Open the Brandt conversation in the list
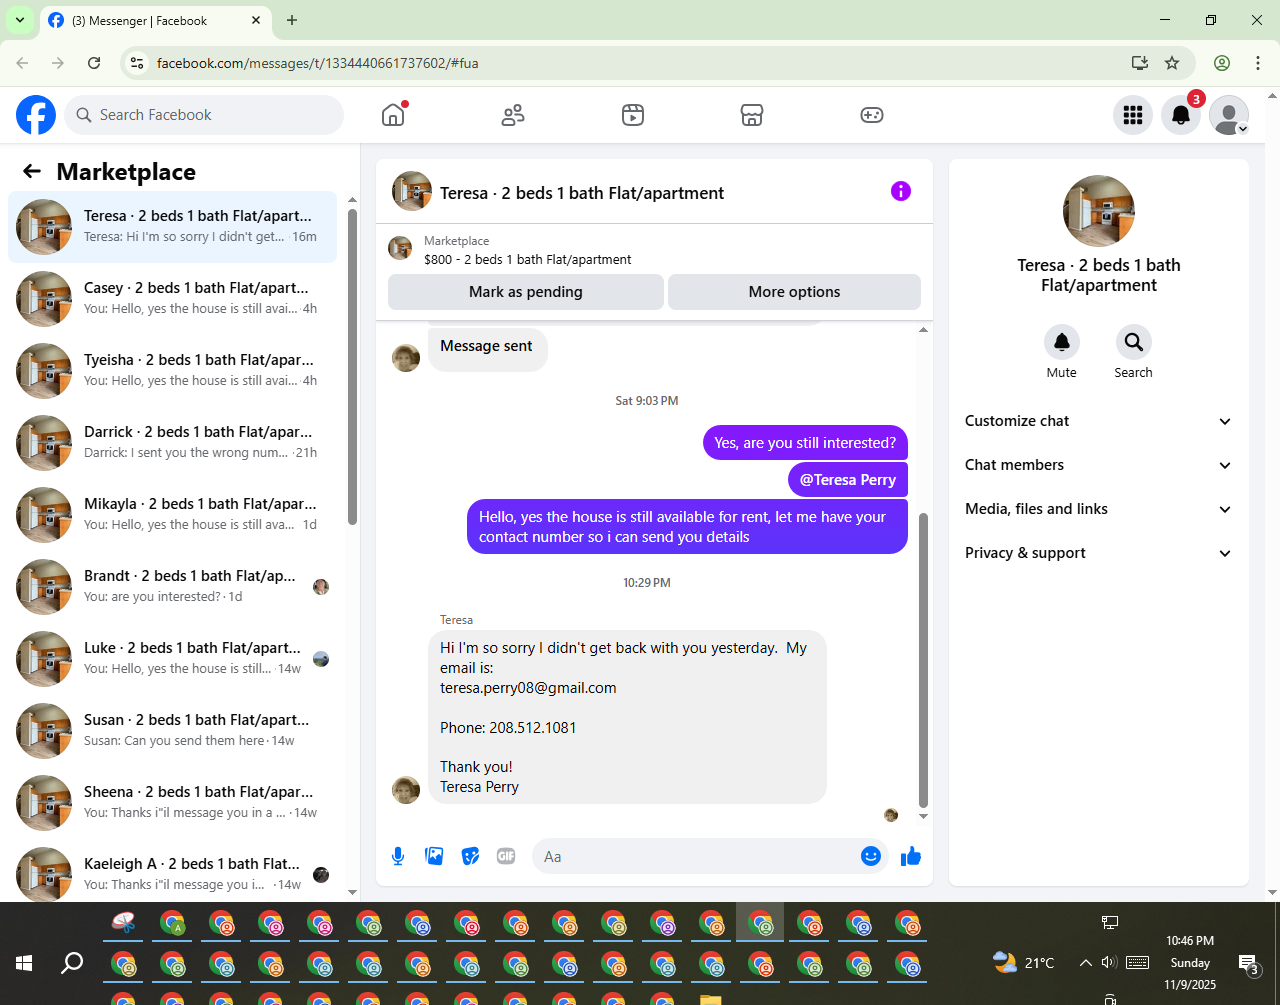The height and width of the screenshot is (1005, 1280). (x=172, y=587)
